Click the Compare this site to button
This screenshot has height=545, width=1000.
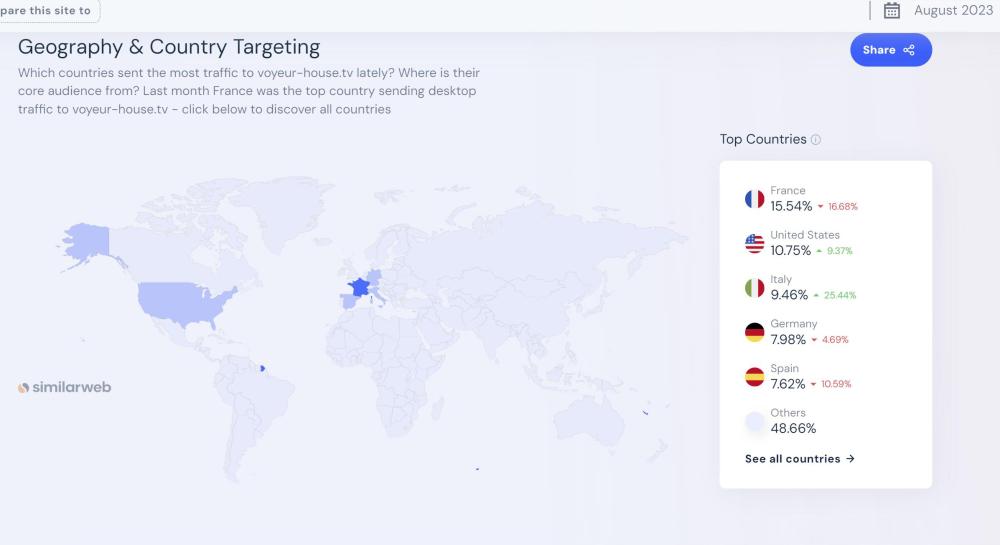click(x=48, y=11)
